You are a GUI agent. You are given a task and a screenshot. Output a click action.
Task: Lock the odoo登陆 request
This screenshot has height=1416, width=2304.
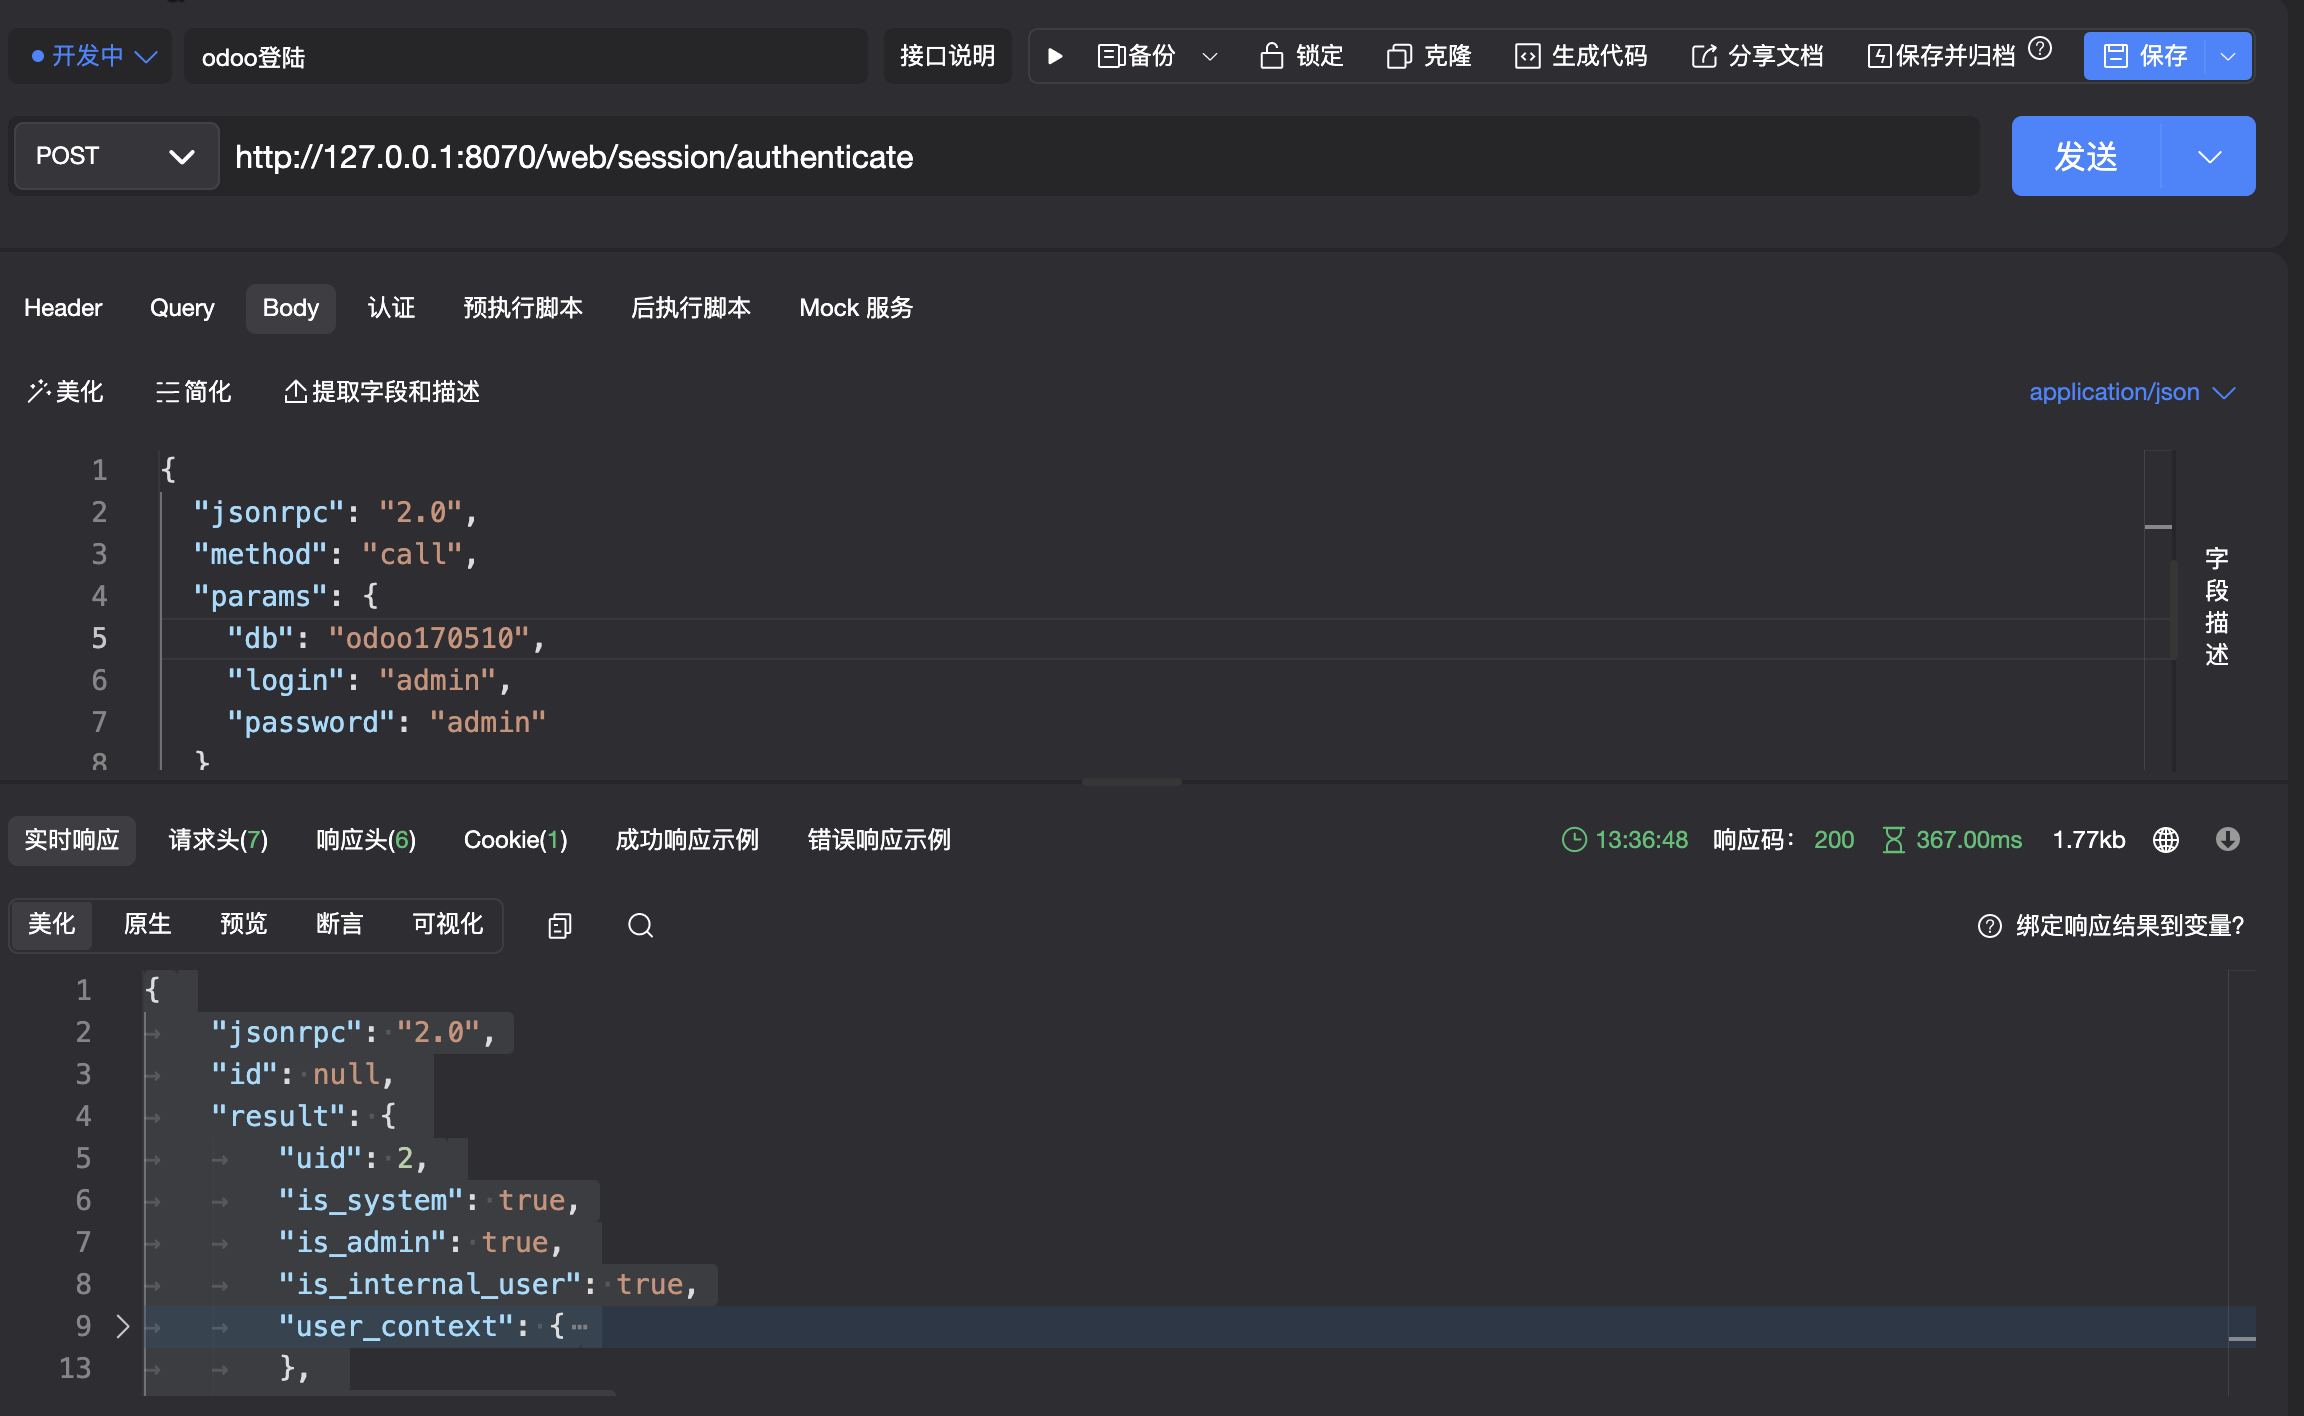(1298, 56)
